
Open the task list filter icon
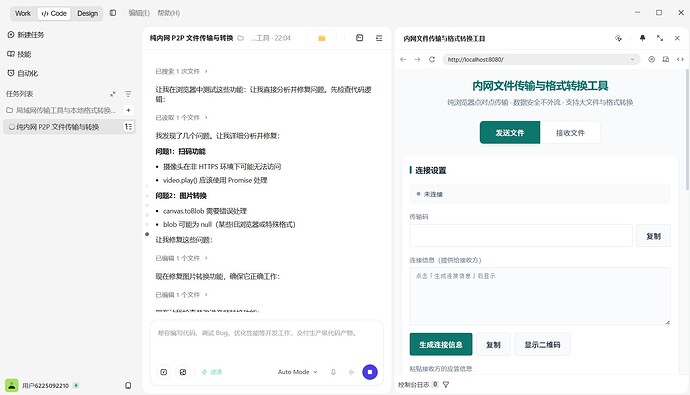128,94
